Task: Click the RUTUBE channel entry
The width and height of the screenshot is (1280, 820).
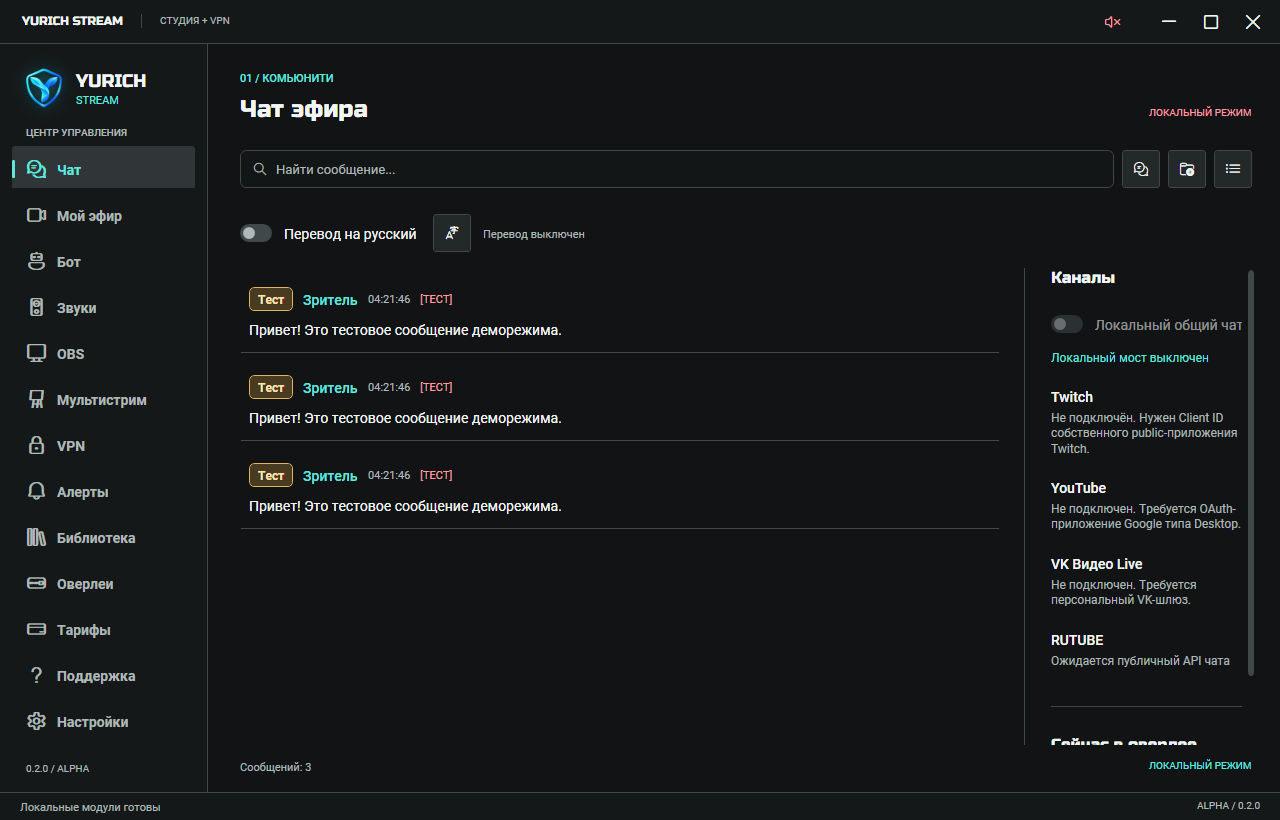Action: 1146,650
